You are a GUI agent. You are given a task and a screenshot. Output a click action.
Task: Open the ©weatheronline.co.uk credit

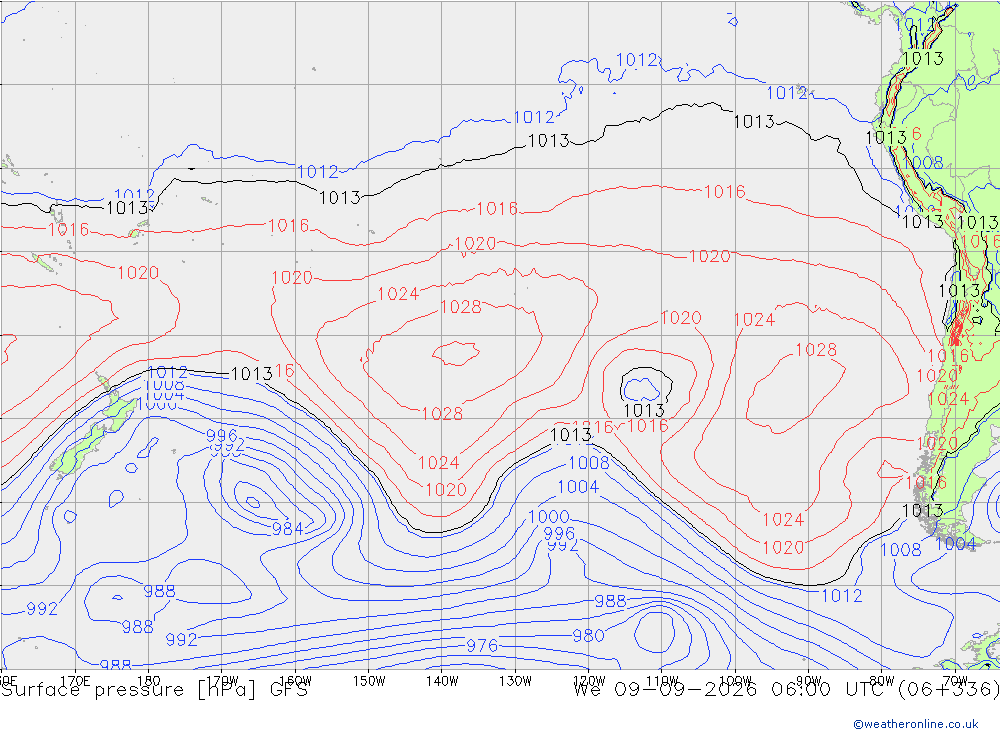(x=916, y=724)
